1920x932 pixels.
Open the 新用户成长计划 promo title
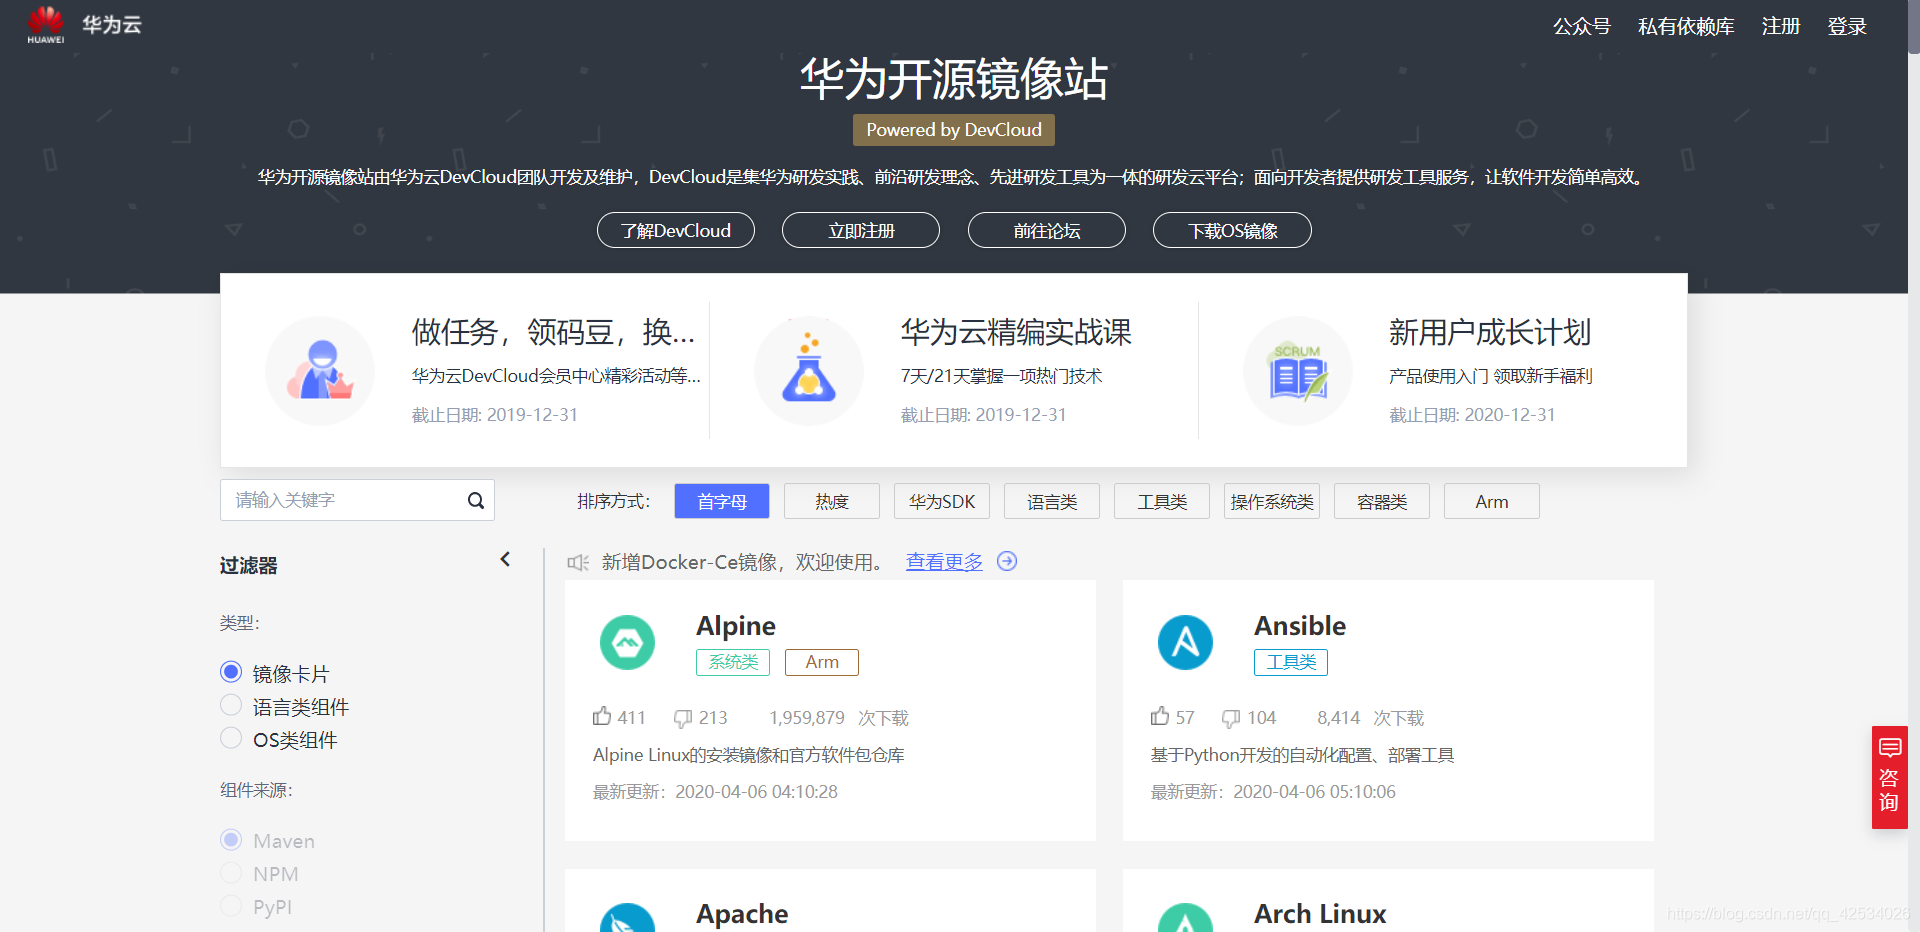pos(1490,332)
